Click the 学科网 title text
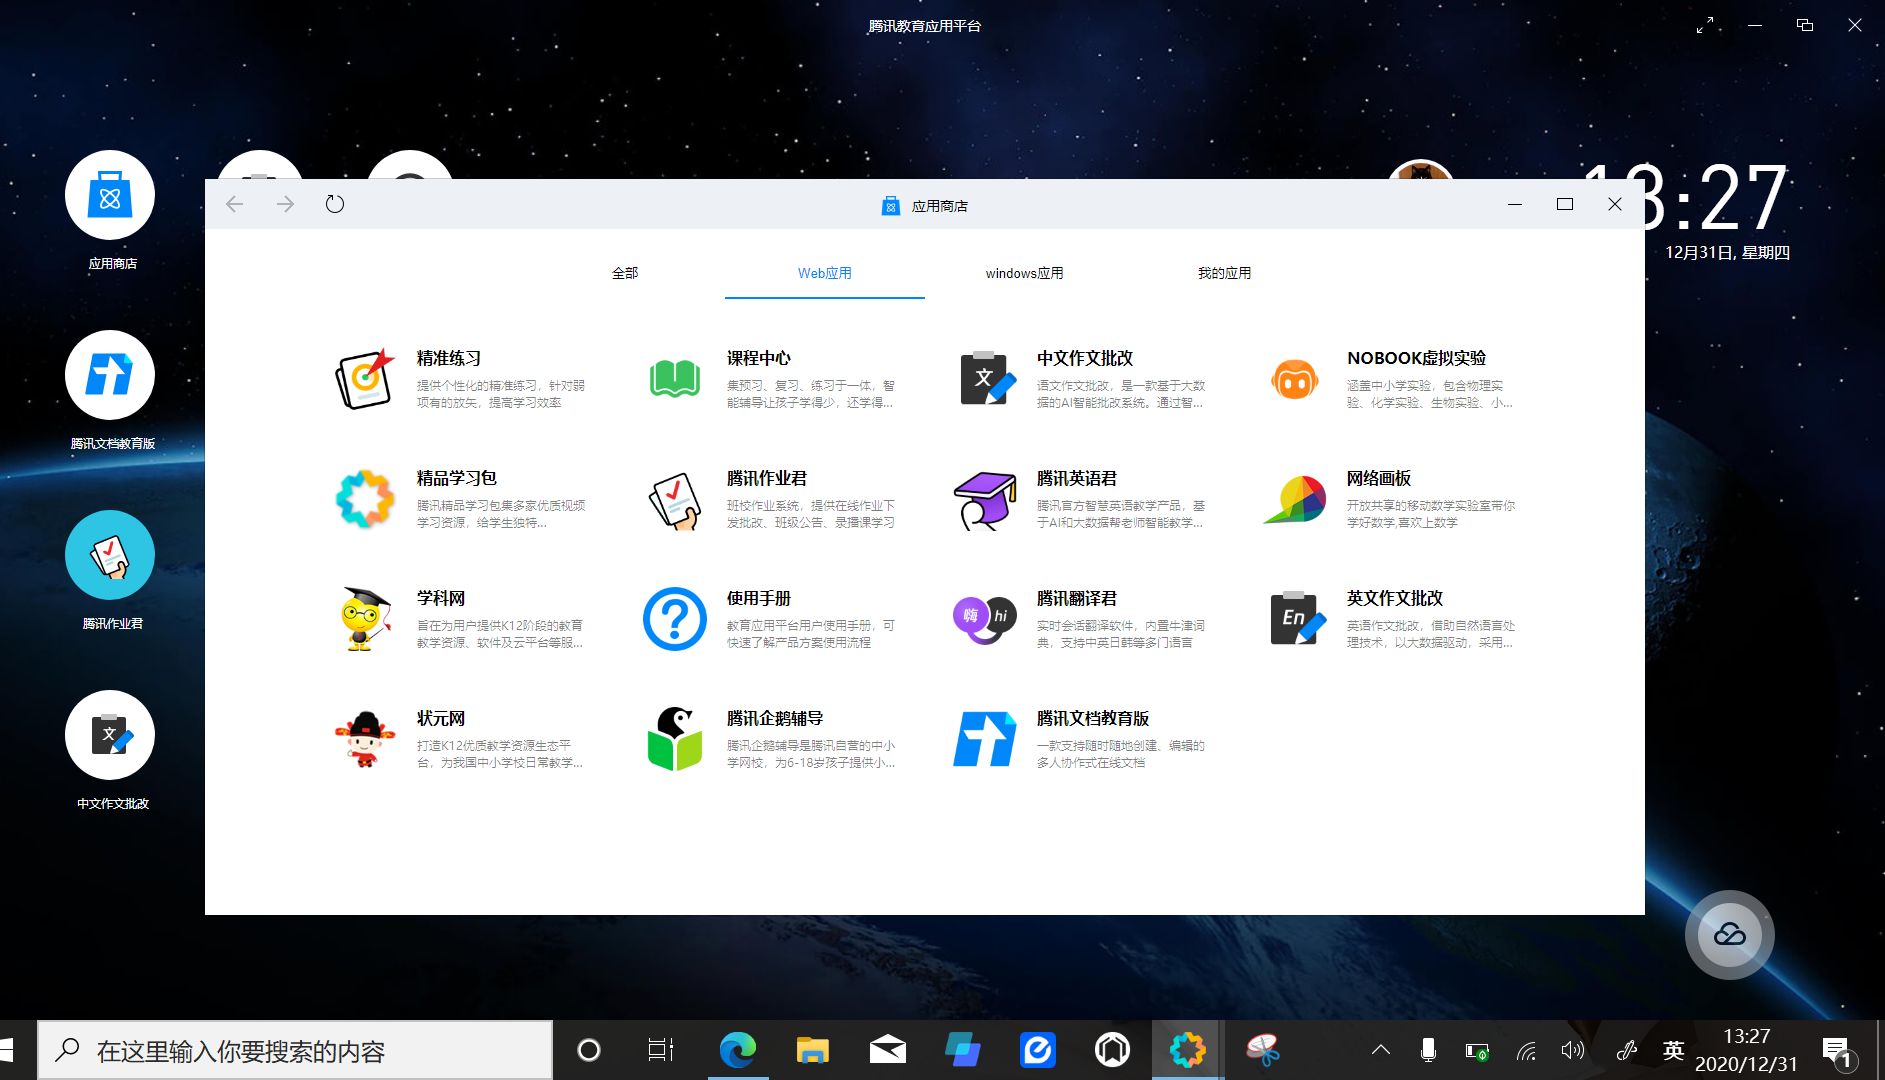 tap(441, 598)
